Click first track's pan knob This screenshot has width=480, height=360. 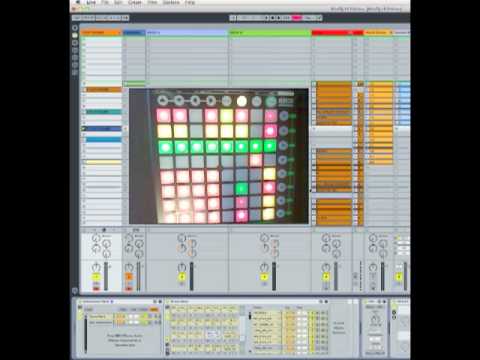click(96, 267)
